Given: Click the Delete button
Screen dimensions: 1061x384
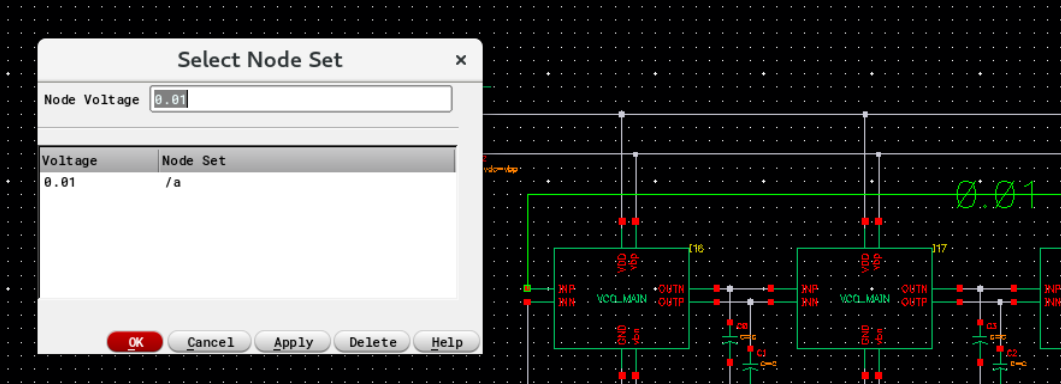Looking at the screenshot, I should pyautogui.click(x=372, y=342).
